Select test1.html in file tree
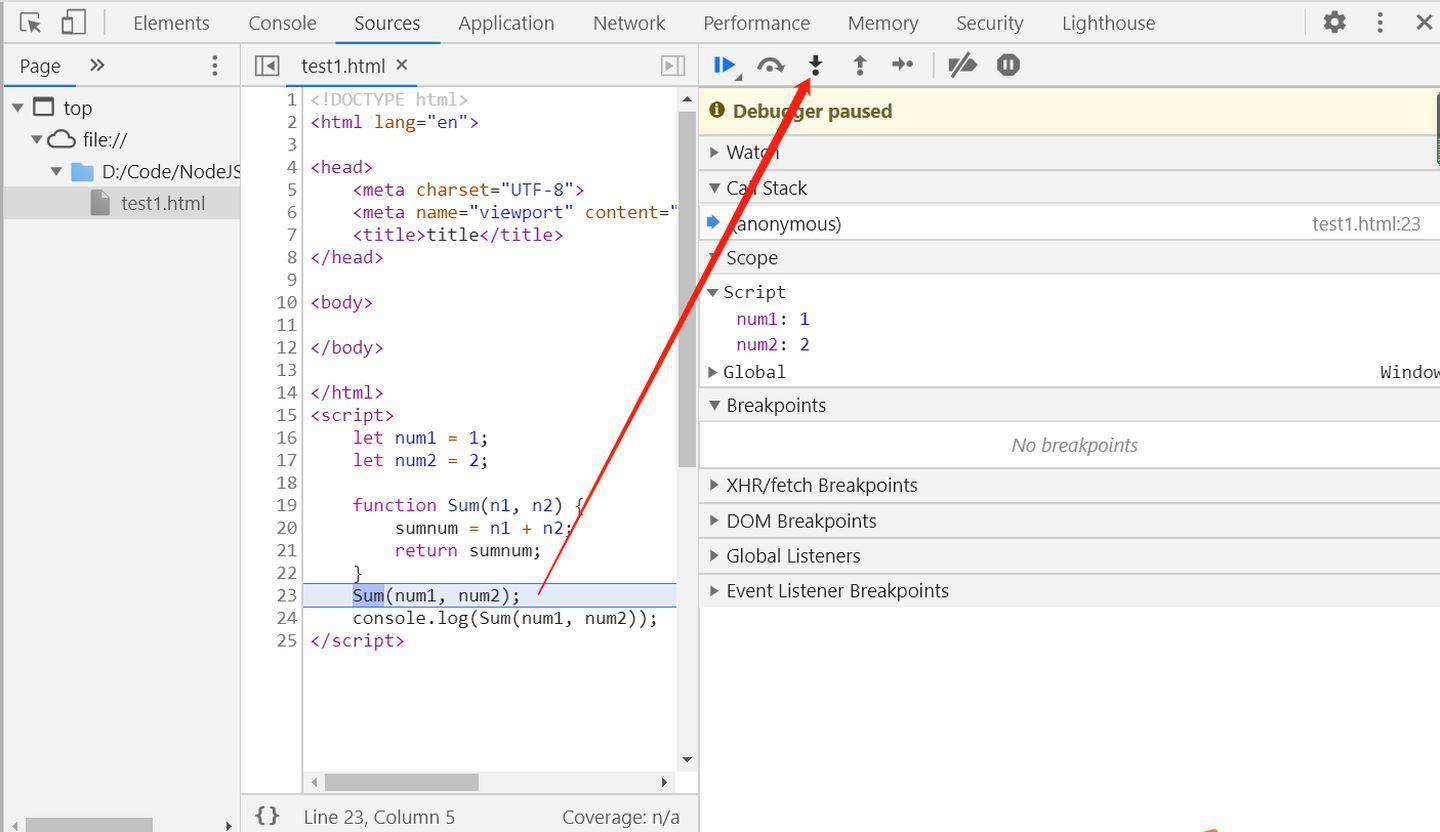Image resolution: width=1440 pixels, height=832 pixels. [122, 203]
